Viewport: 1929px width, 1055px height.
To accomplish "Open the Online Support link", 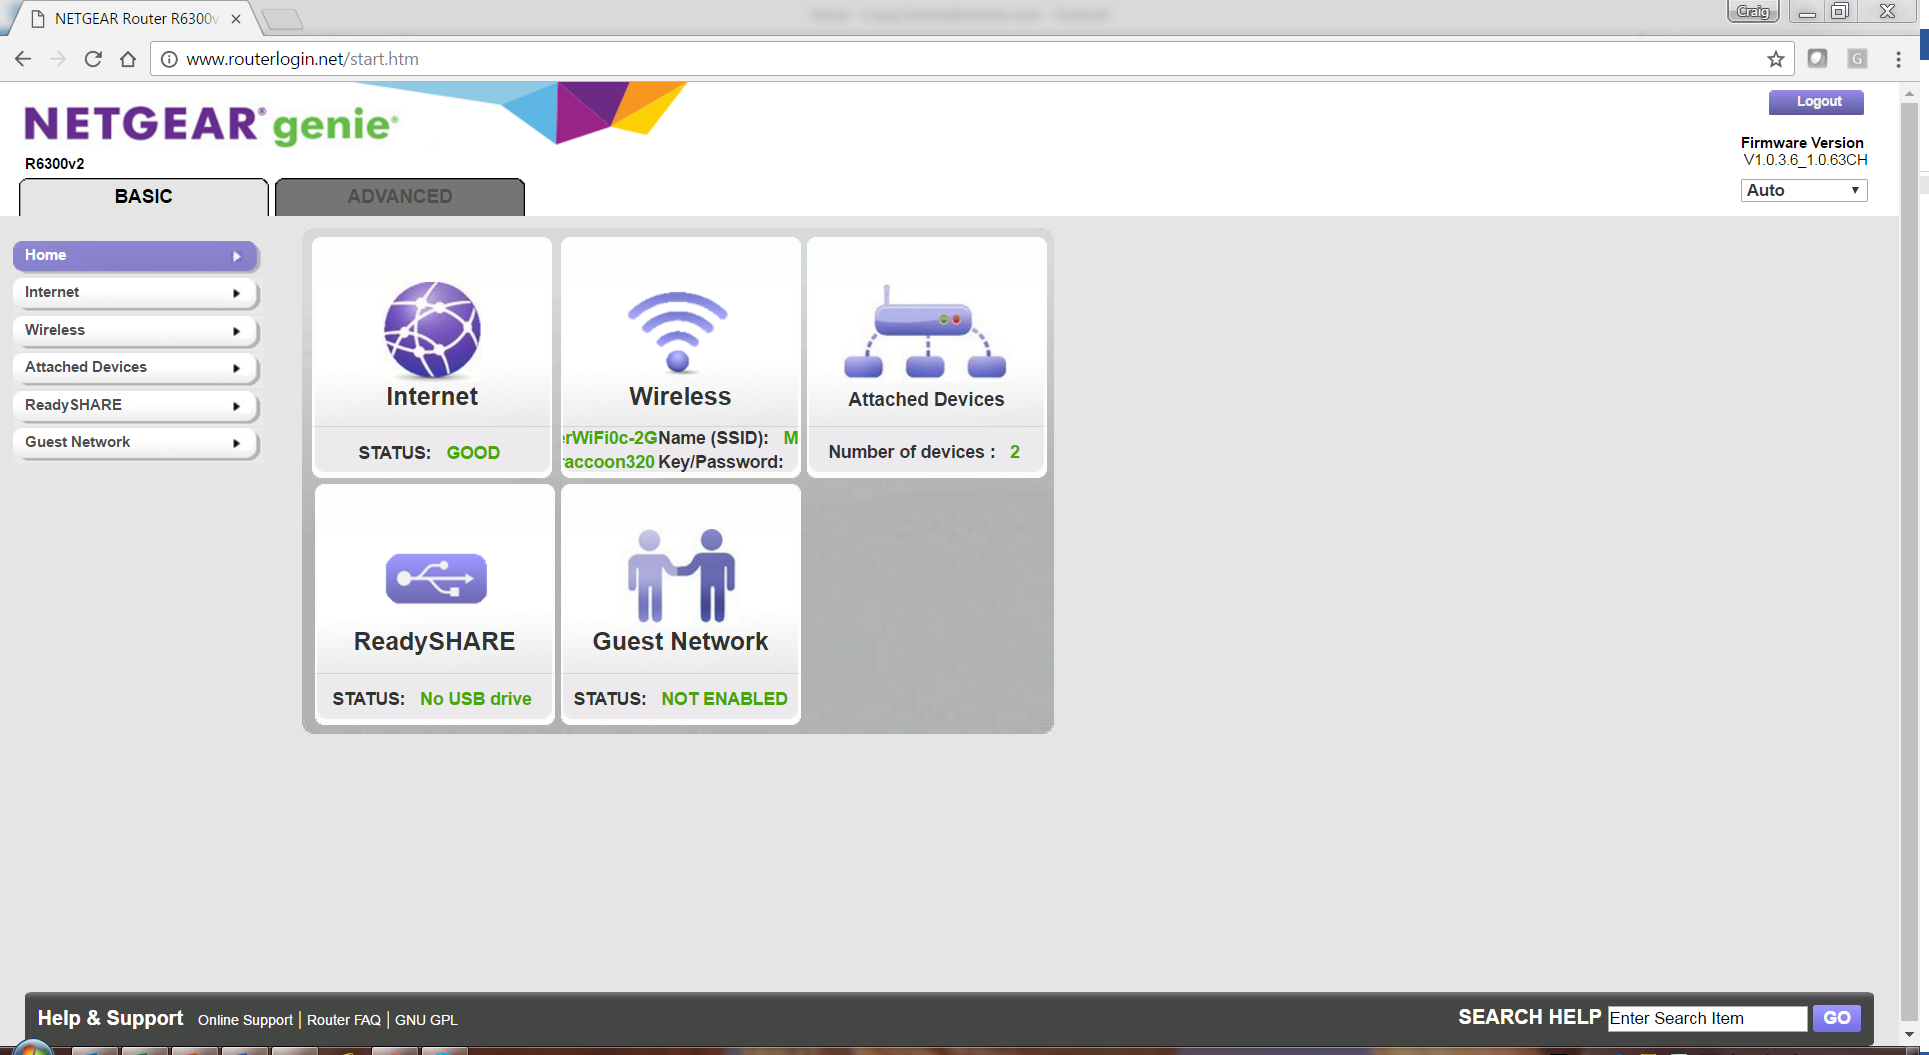I will pyautogui.click(x=245, y=1020).
